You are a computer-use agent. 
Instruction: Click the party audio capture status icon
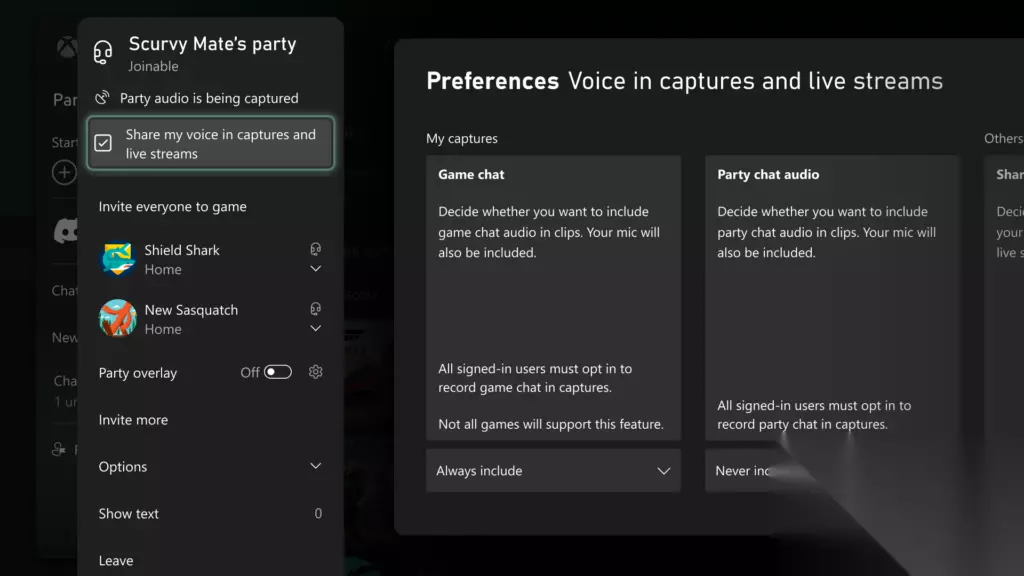tap(102, 97)
